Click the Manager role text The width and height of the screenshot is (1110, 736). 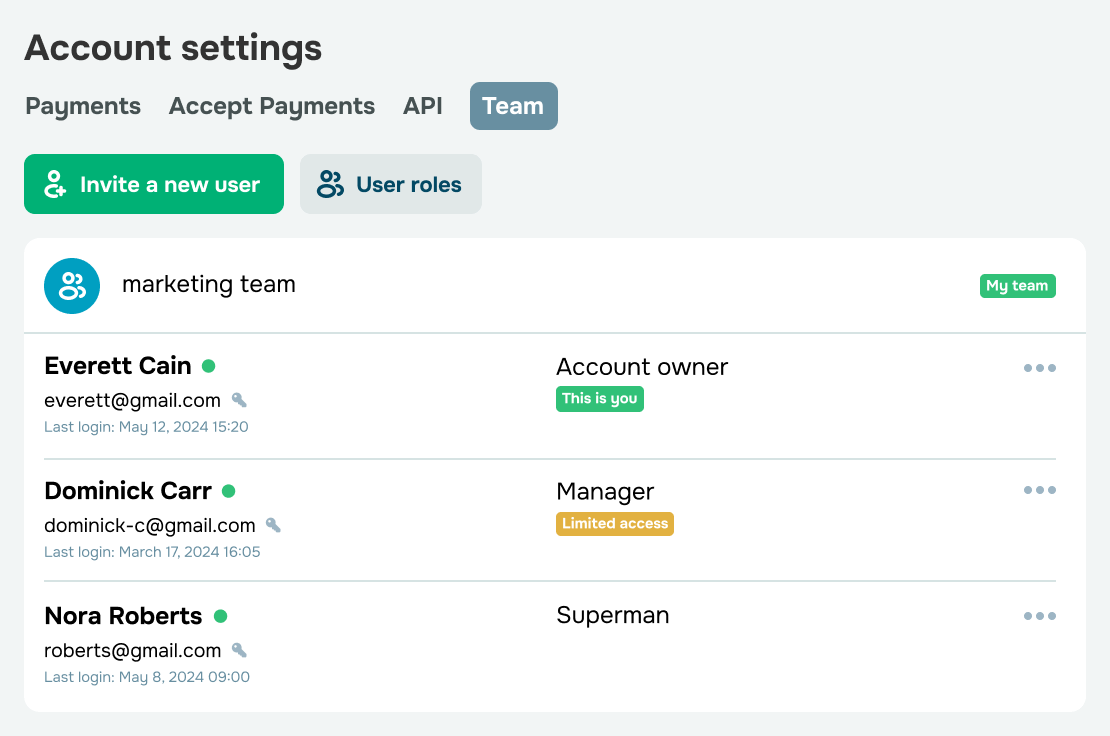[605, 492]
